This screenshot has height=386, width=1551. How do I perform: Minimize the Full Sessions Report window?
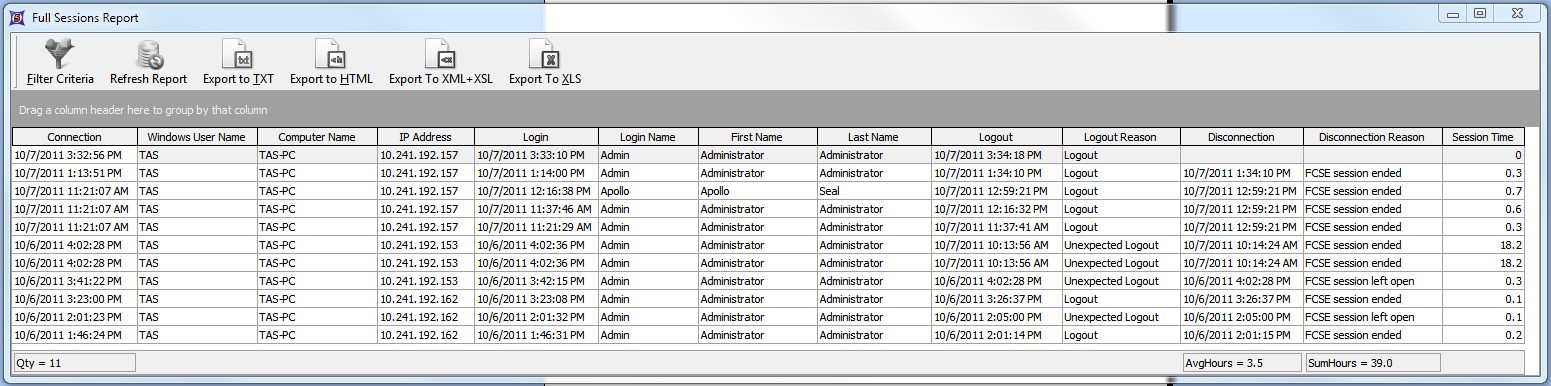click(x=1452, y=14)
